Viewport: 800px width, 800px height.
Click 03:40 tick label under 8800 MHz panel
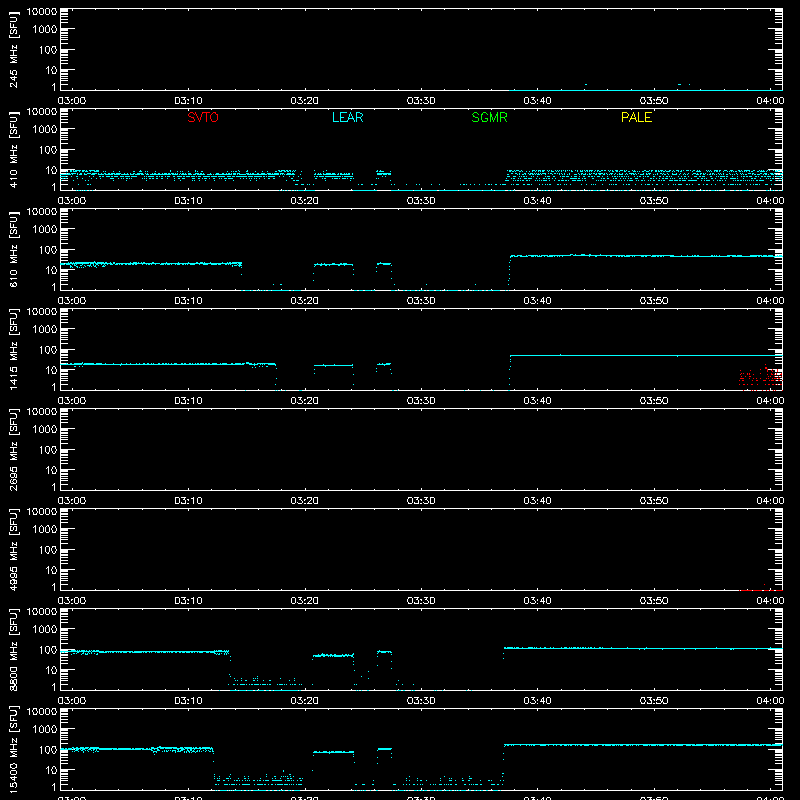(537, 701)
